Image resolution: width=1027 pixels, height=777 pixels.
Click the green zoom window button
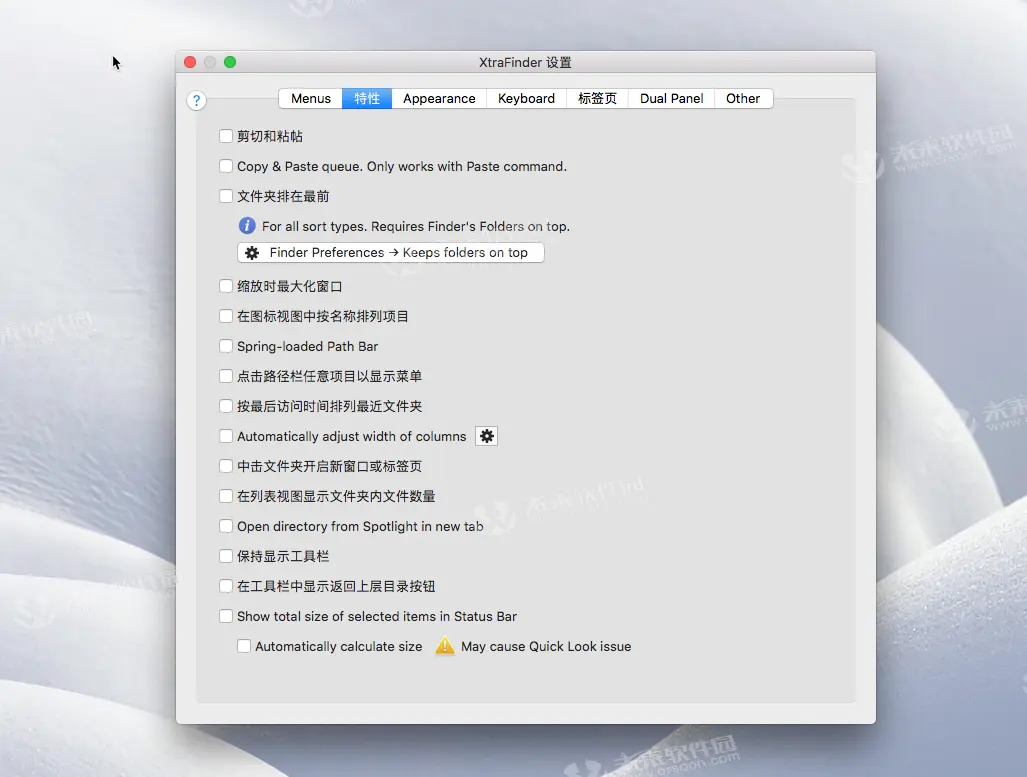pyautogui.click(x=230, y=62)
